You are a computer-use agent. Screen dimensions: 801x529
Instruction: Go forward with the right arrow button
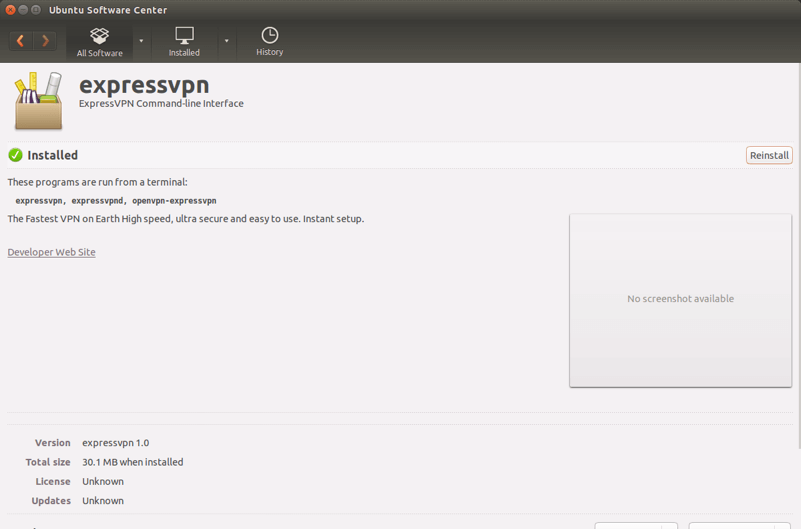tap(45, 41)
